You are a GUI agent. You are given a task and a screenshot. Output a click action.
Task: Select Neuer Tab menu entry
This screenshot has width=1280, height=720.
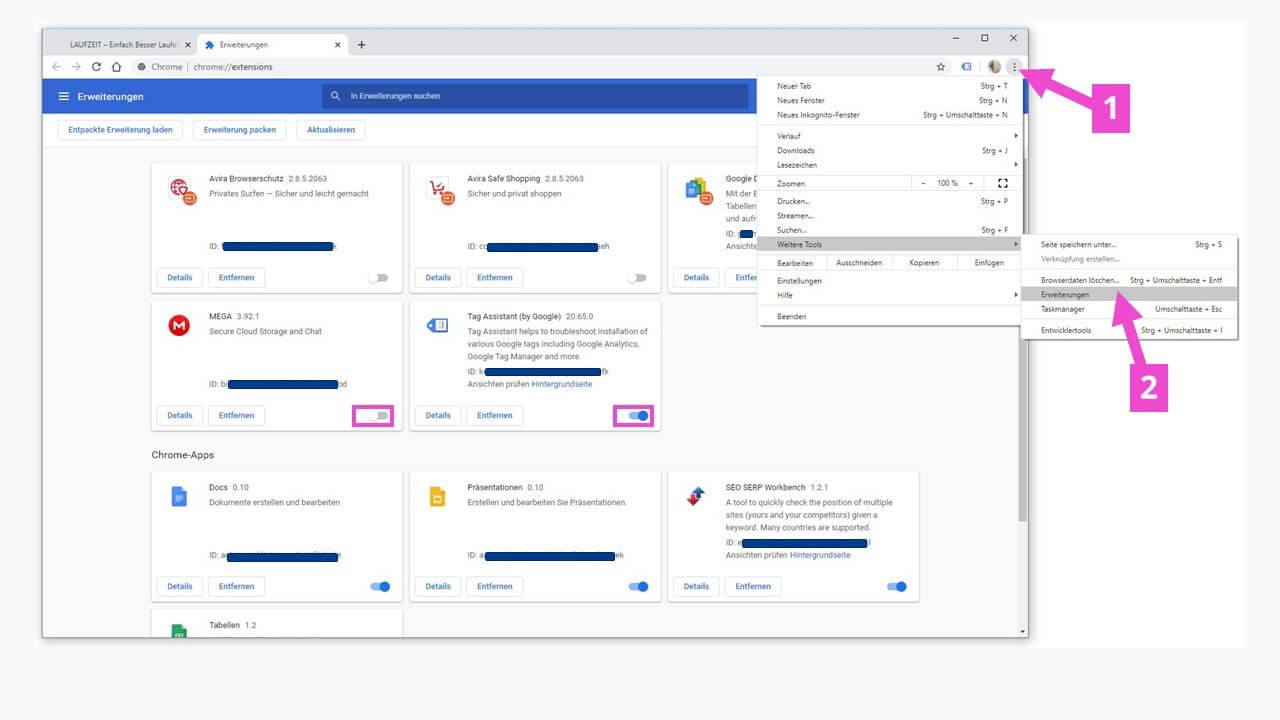[890, 86]
